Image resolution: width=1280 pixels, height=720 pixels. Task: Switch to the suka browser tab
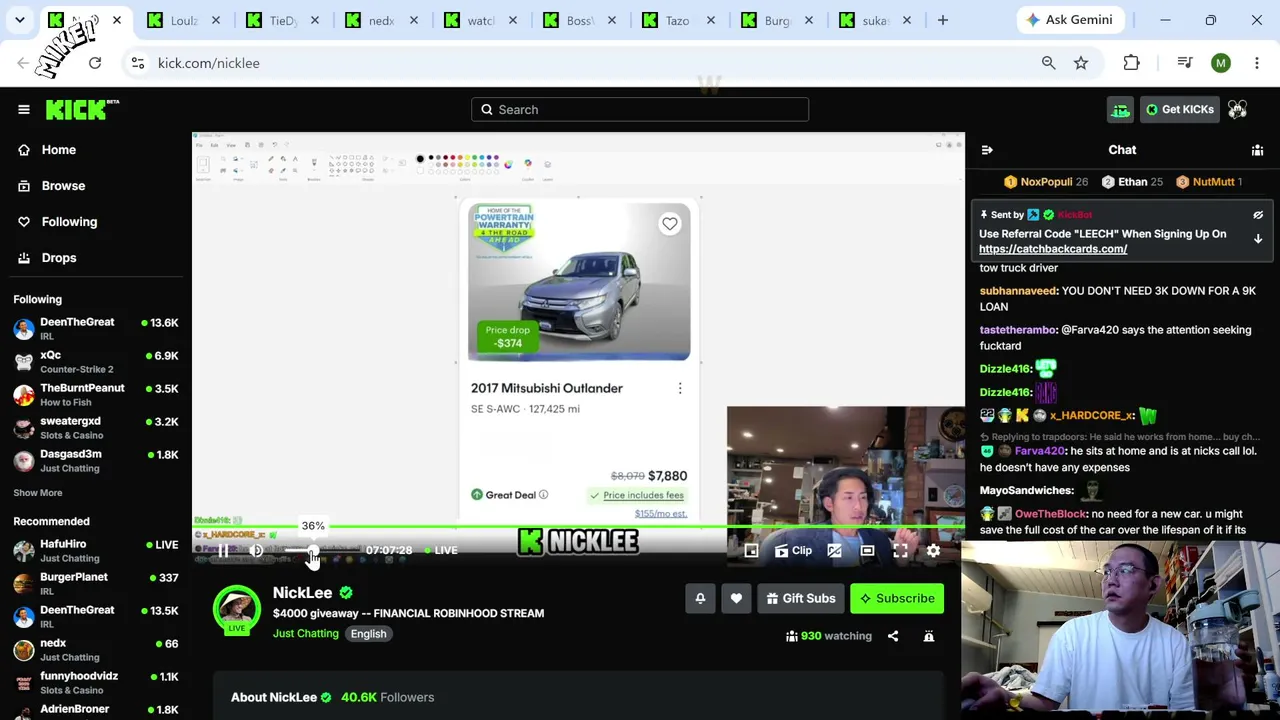coord(875,20)
